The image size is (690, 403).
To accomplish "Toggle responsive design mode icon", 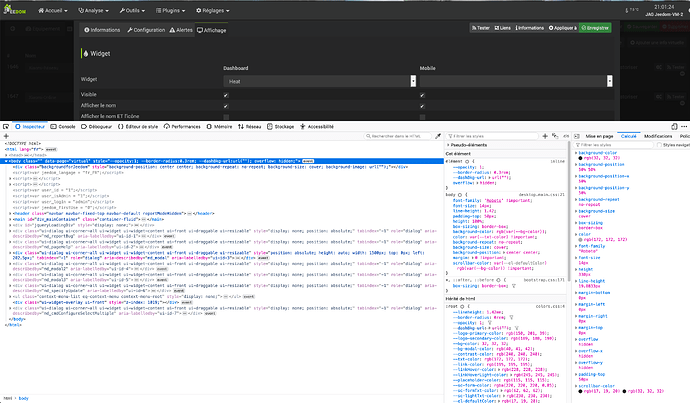I will [674, 127].
